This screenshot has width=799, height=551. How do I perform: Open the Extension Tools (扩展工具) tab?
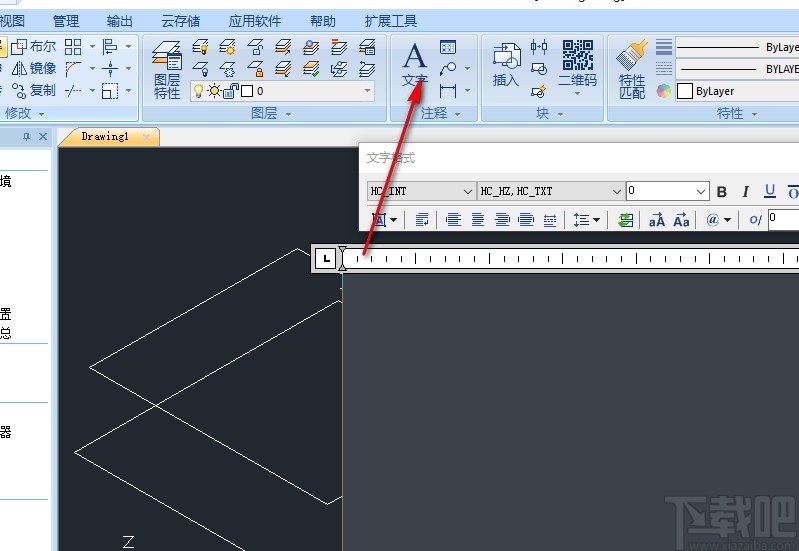391,21
